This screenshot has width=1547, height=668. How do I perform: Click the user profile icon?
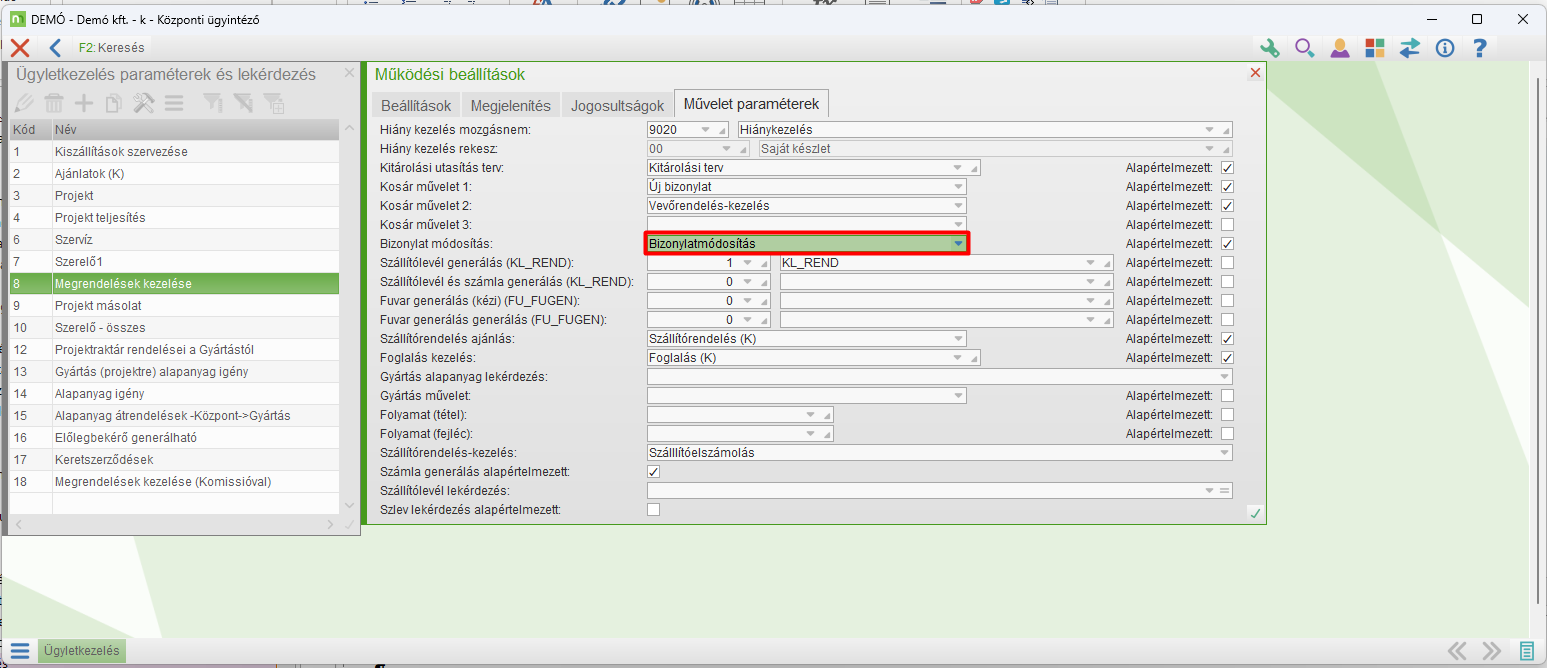pos(1340,47)
